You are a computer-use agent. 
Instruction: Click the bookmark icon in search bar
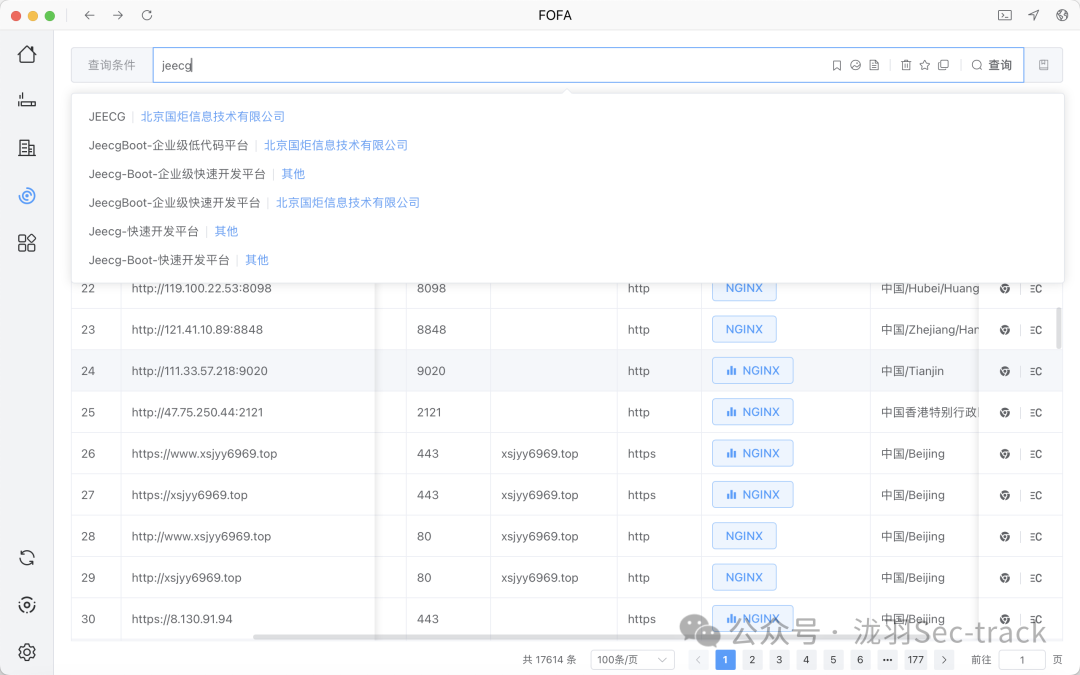[837, 65]
